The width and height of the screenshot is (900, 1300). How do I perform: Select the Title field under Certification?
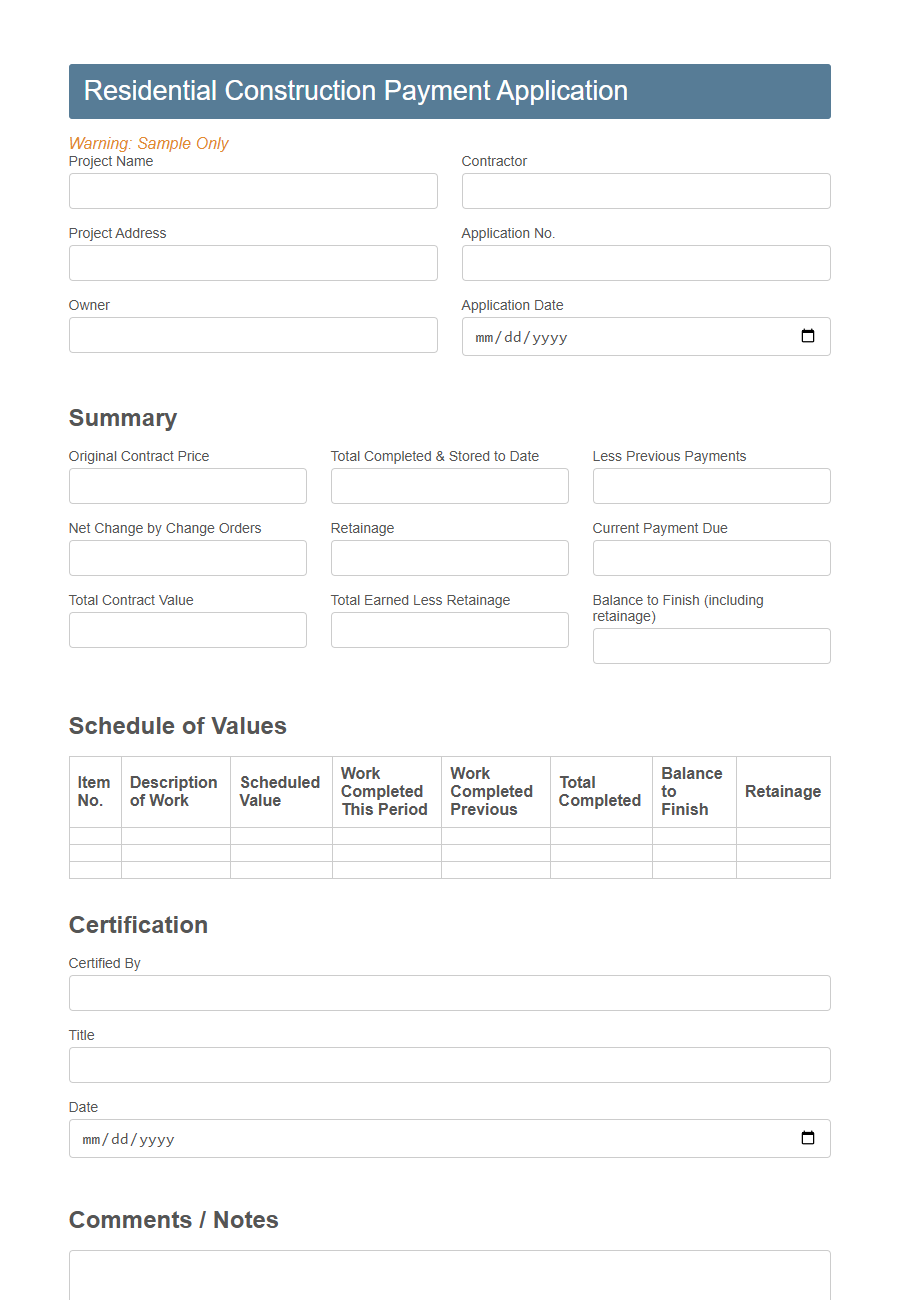(449, 1065)
